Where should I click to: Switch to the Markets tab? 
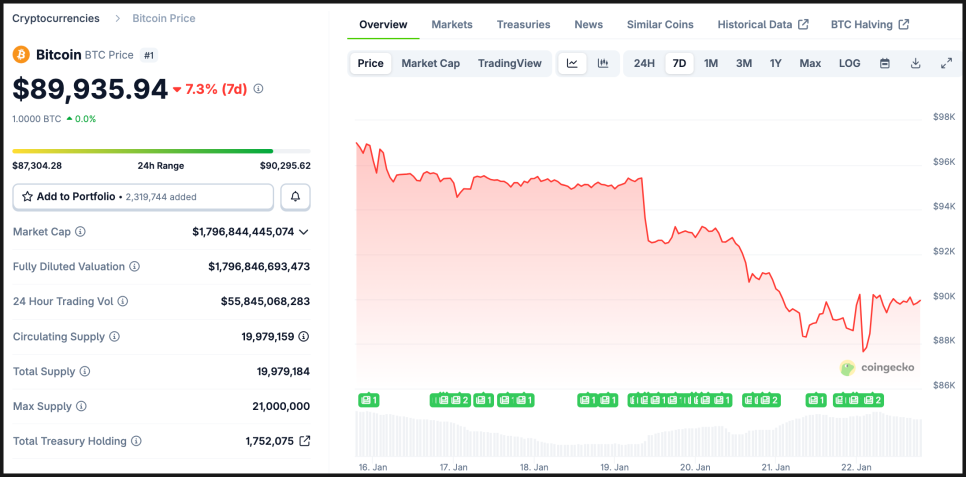pyautogui.click(x=452, y=25)
